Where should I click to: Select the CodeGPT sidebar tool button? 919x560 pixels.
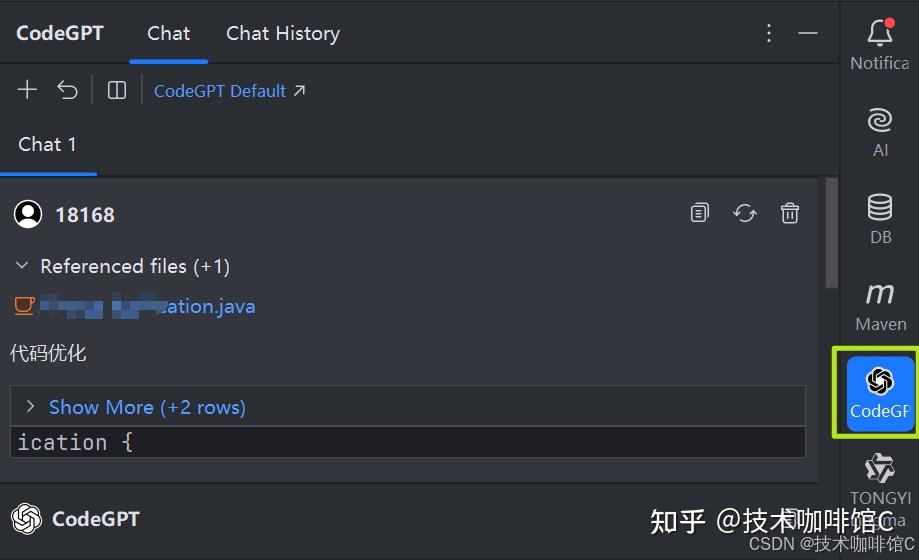[x=879, y=392]
